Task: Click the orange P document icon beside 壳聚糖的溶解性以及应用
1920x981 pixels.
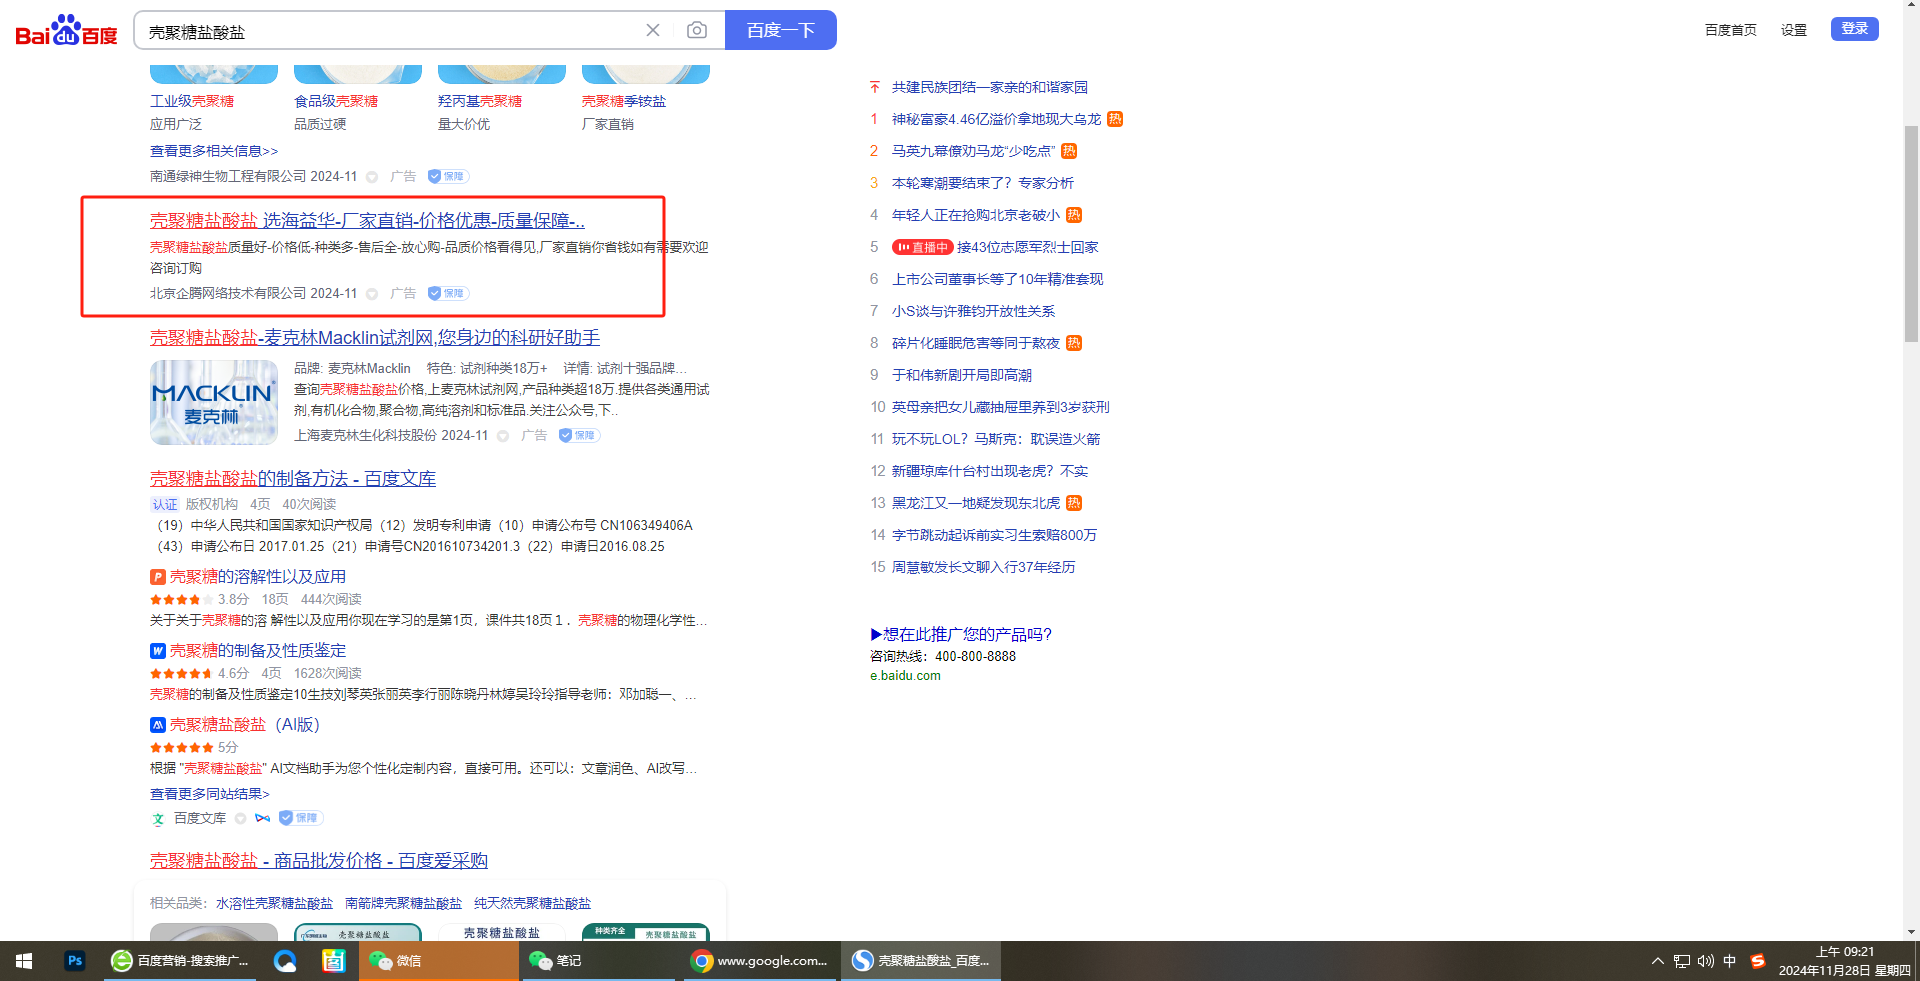Action: 158,577
